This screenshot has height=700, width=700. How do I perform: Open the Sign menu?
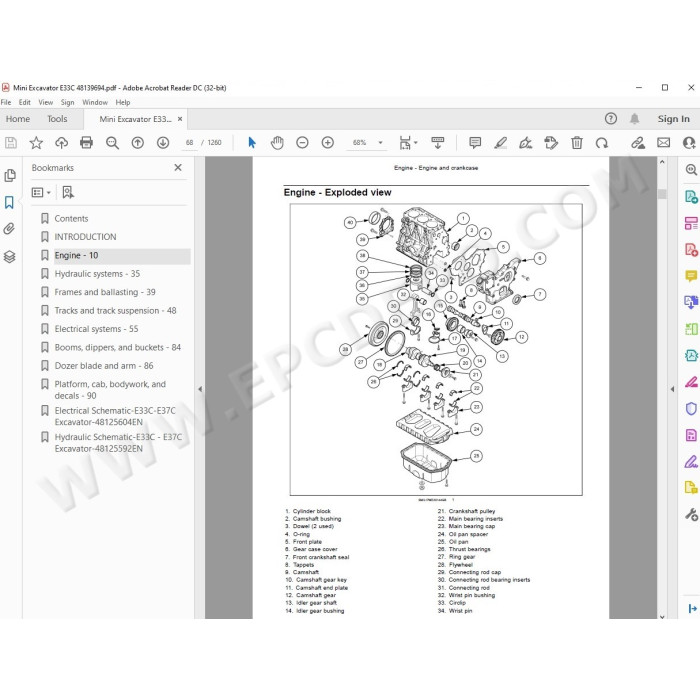67,102
